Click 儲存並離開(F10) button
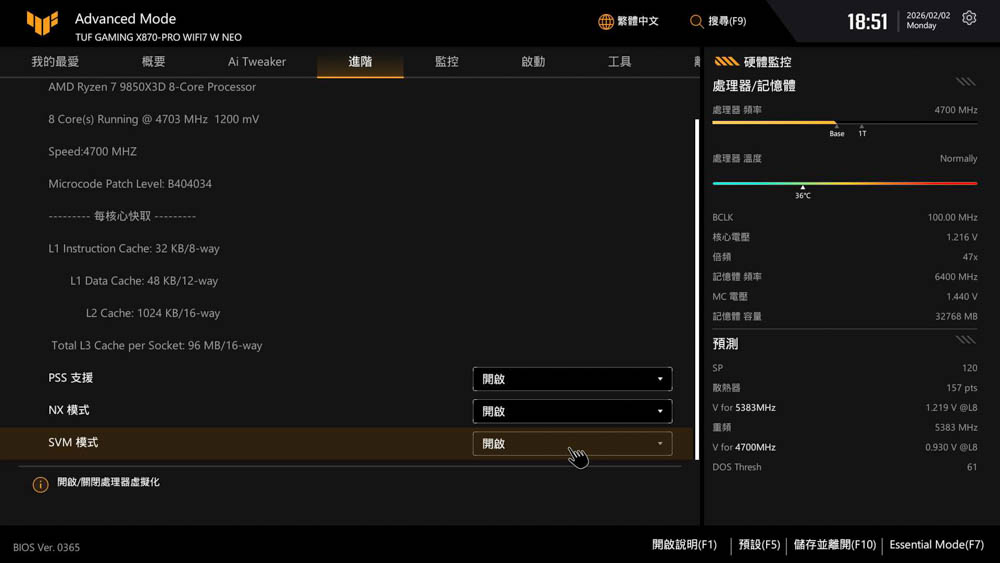Screen dimensions: 1000x563 click(834, 545)
